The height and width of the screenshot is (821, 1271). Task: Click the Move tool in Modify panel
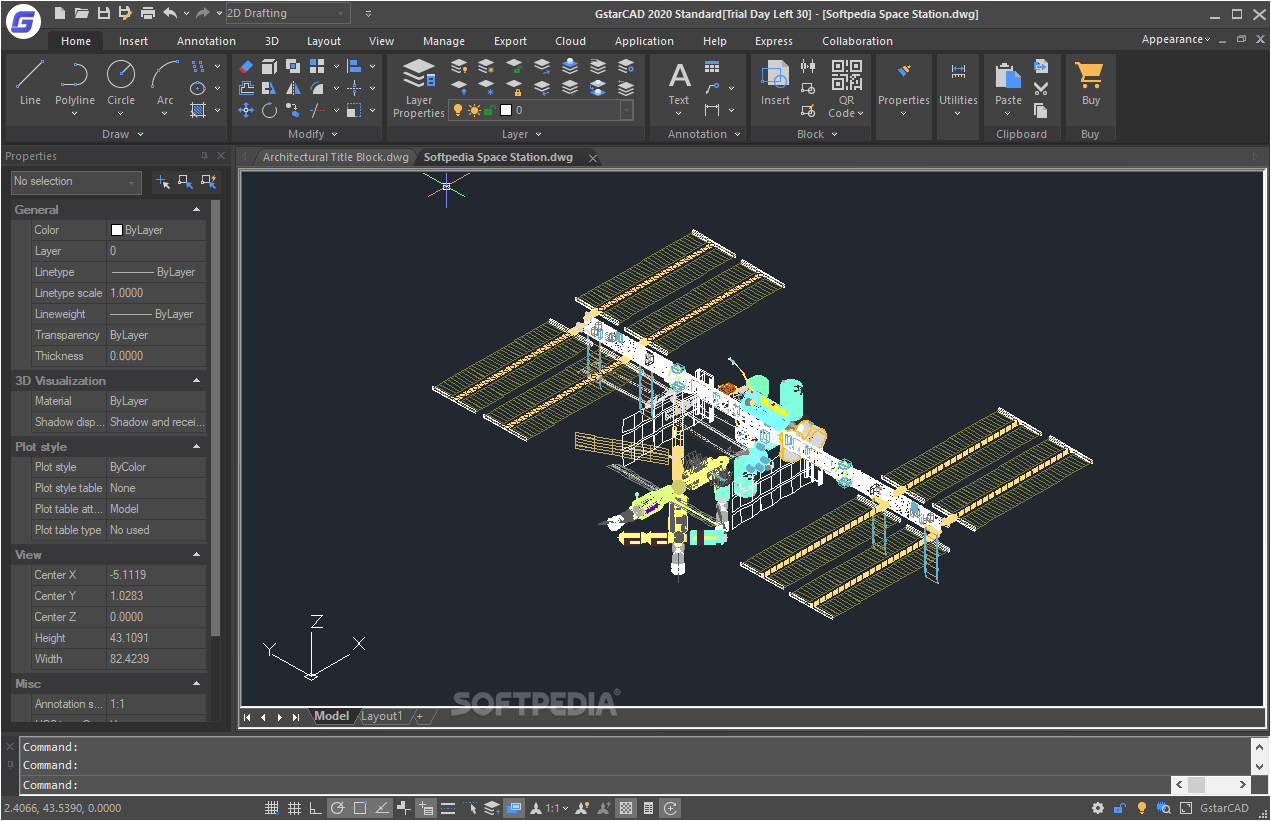click(246, 110)
